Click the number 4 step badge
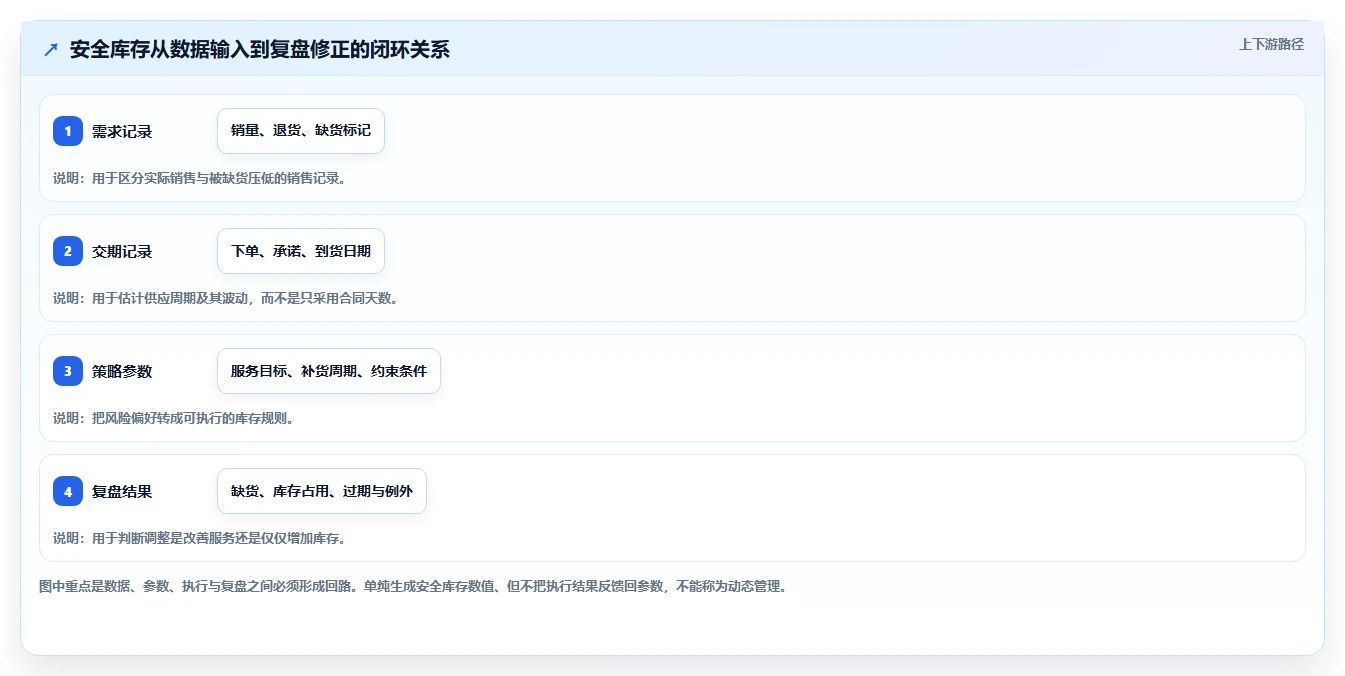 pos(68,491)
